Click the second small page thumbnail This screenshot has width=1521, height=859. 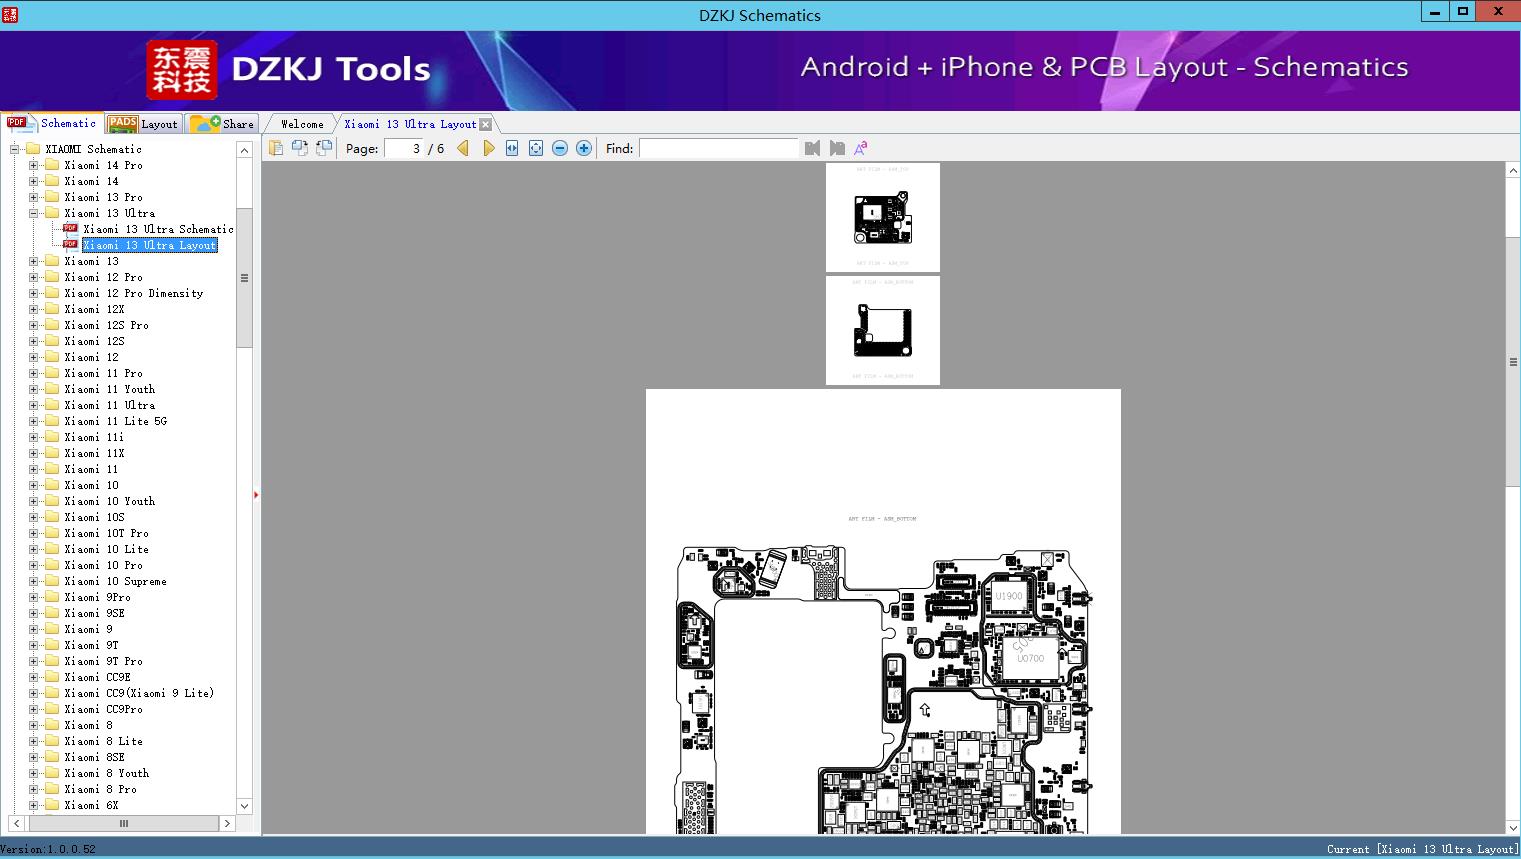point(883,330)
